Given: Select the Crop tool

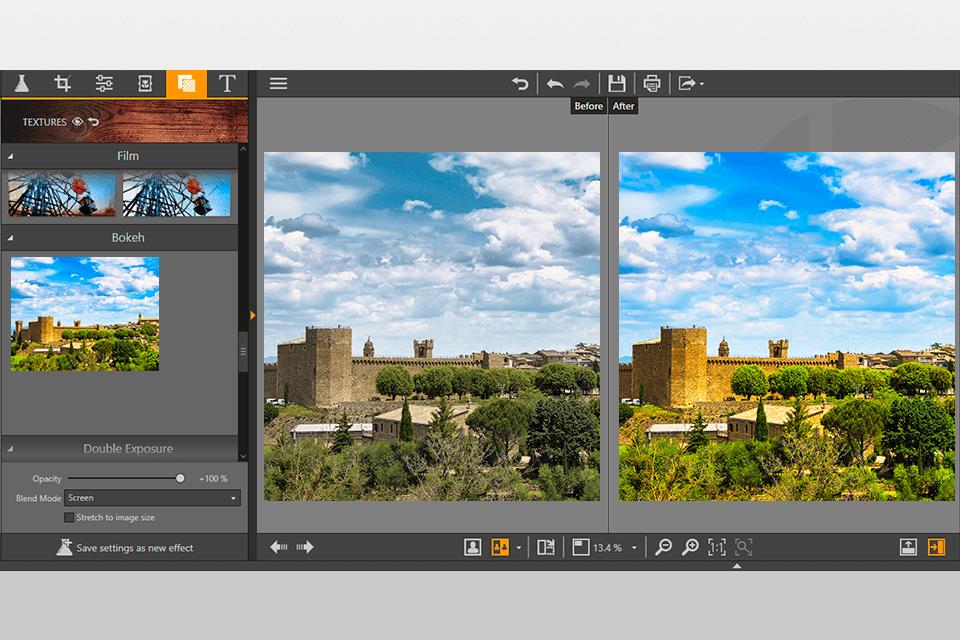Looking at the screenshot, I should 63,84.
